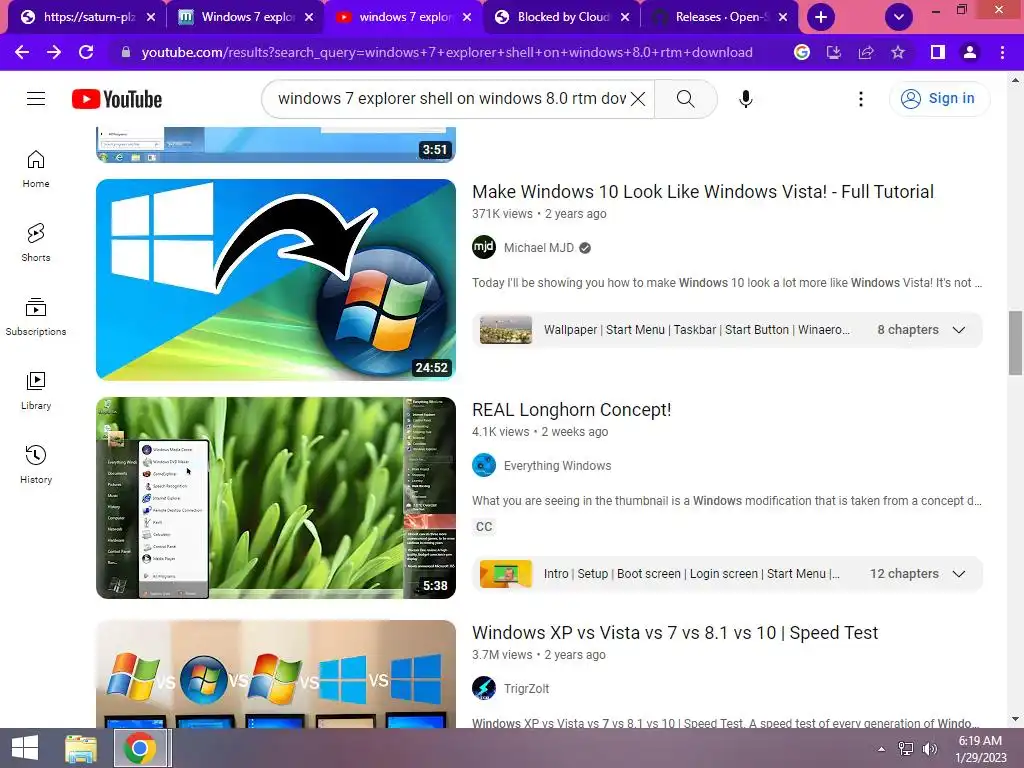Open REAL Longhorn Concept! video title

tap(571, 409)
